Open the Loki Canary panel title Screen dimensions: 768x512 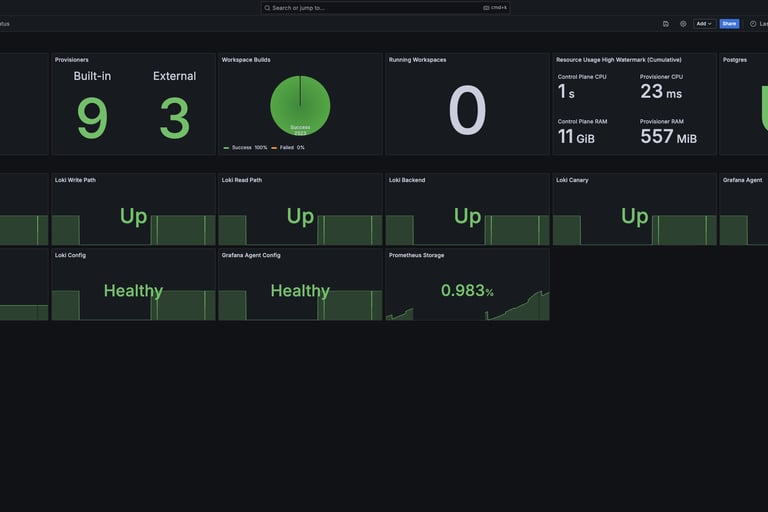pyautogui.click(x=572, y=180)
